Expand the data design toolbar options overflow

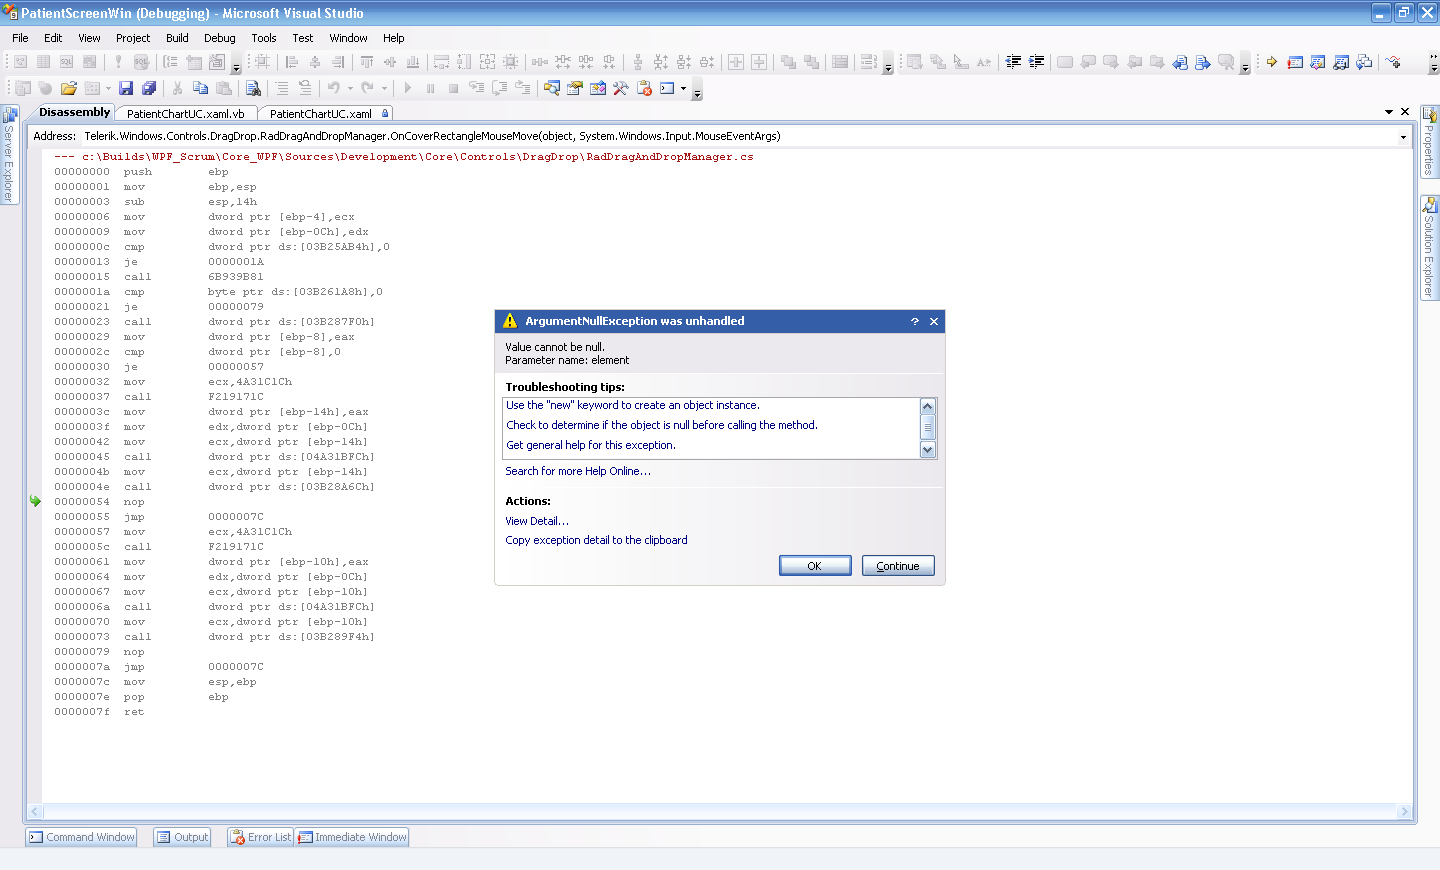(x=236, y=64)
